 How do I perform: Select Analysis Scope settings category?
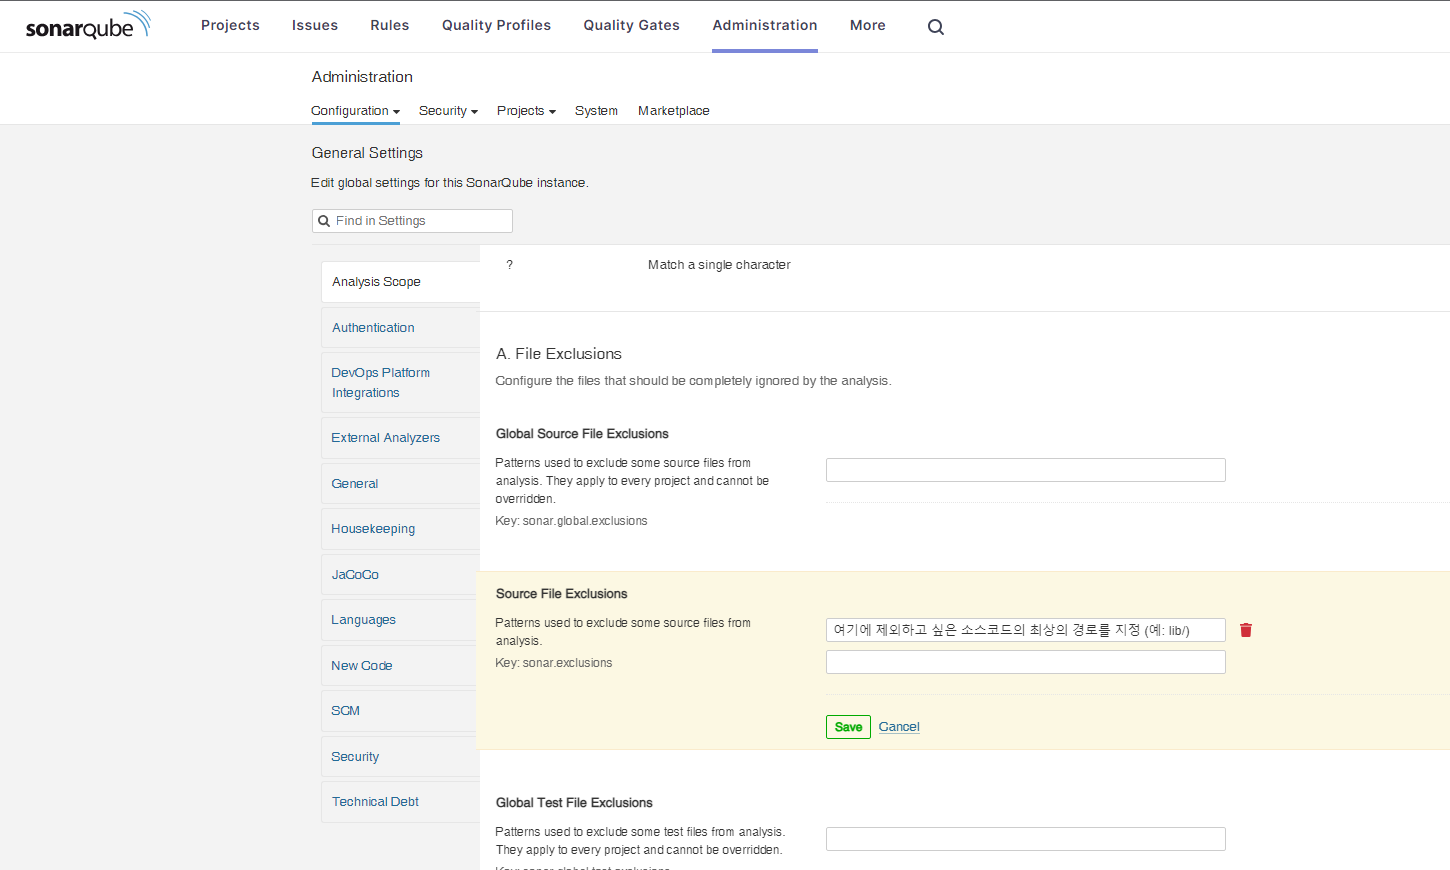point(400,282)
